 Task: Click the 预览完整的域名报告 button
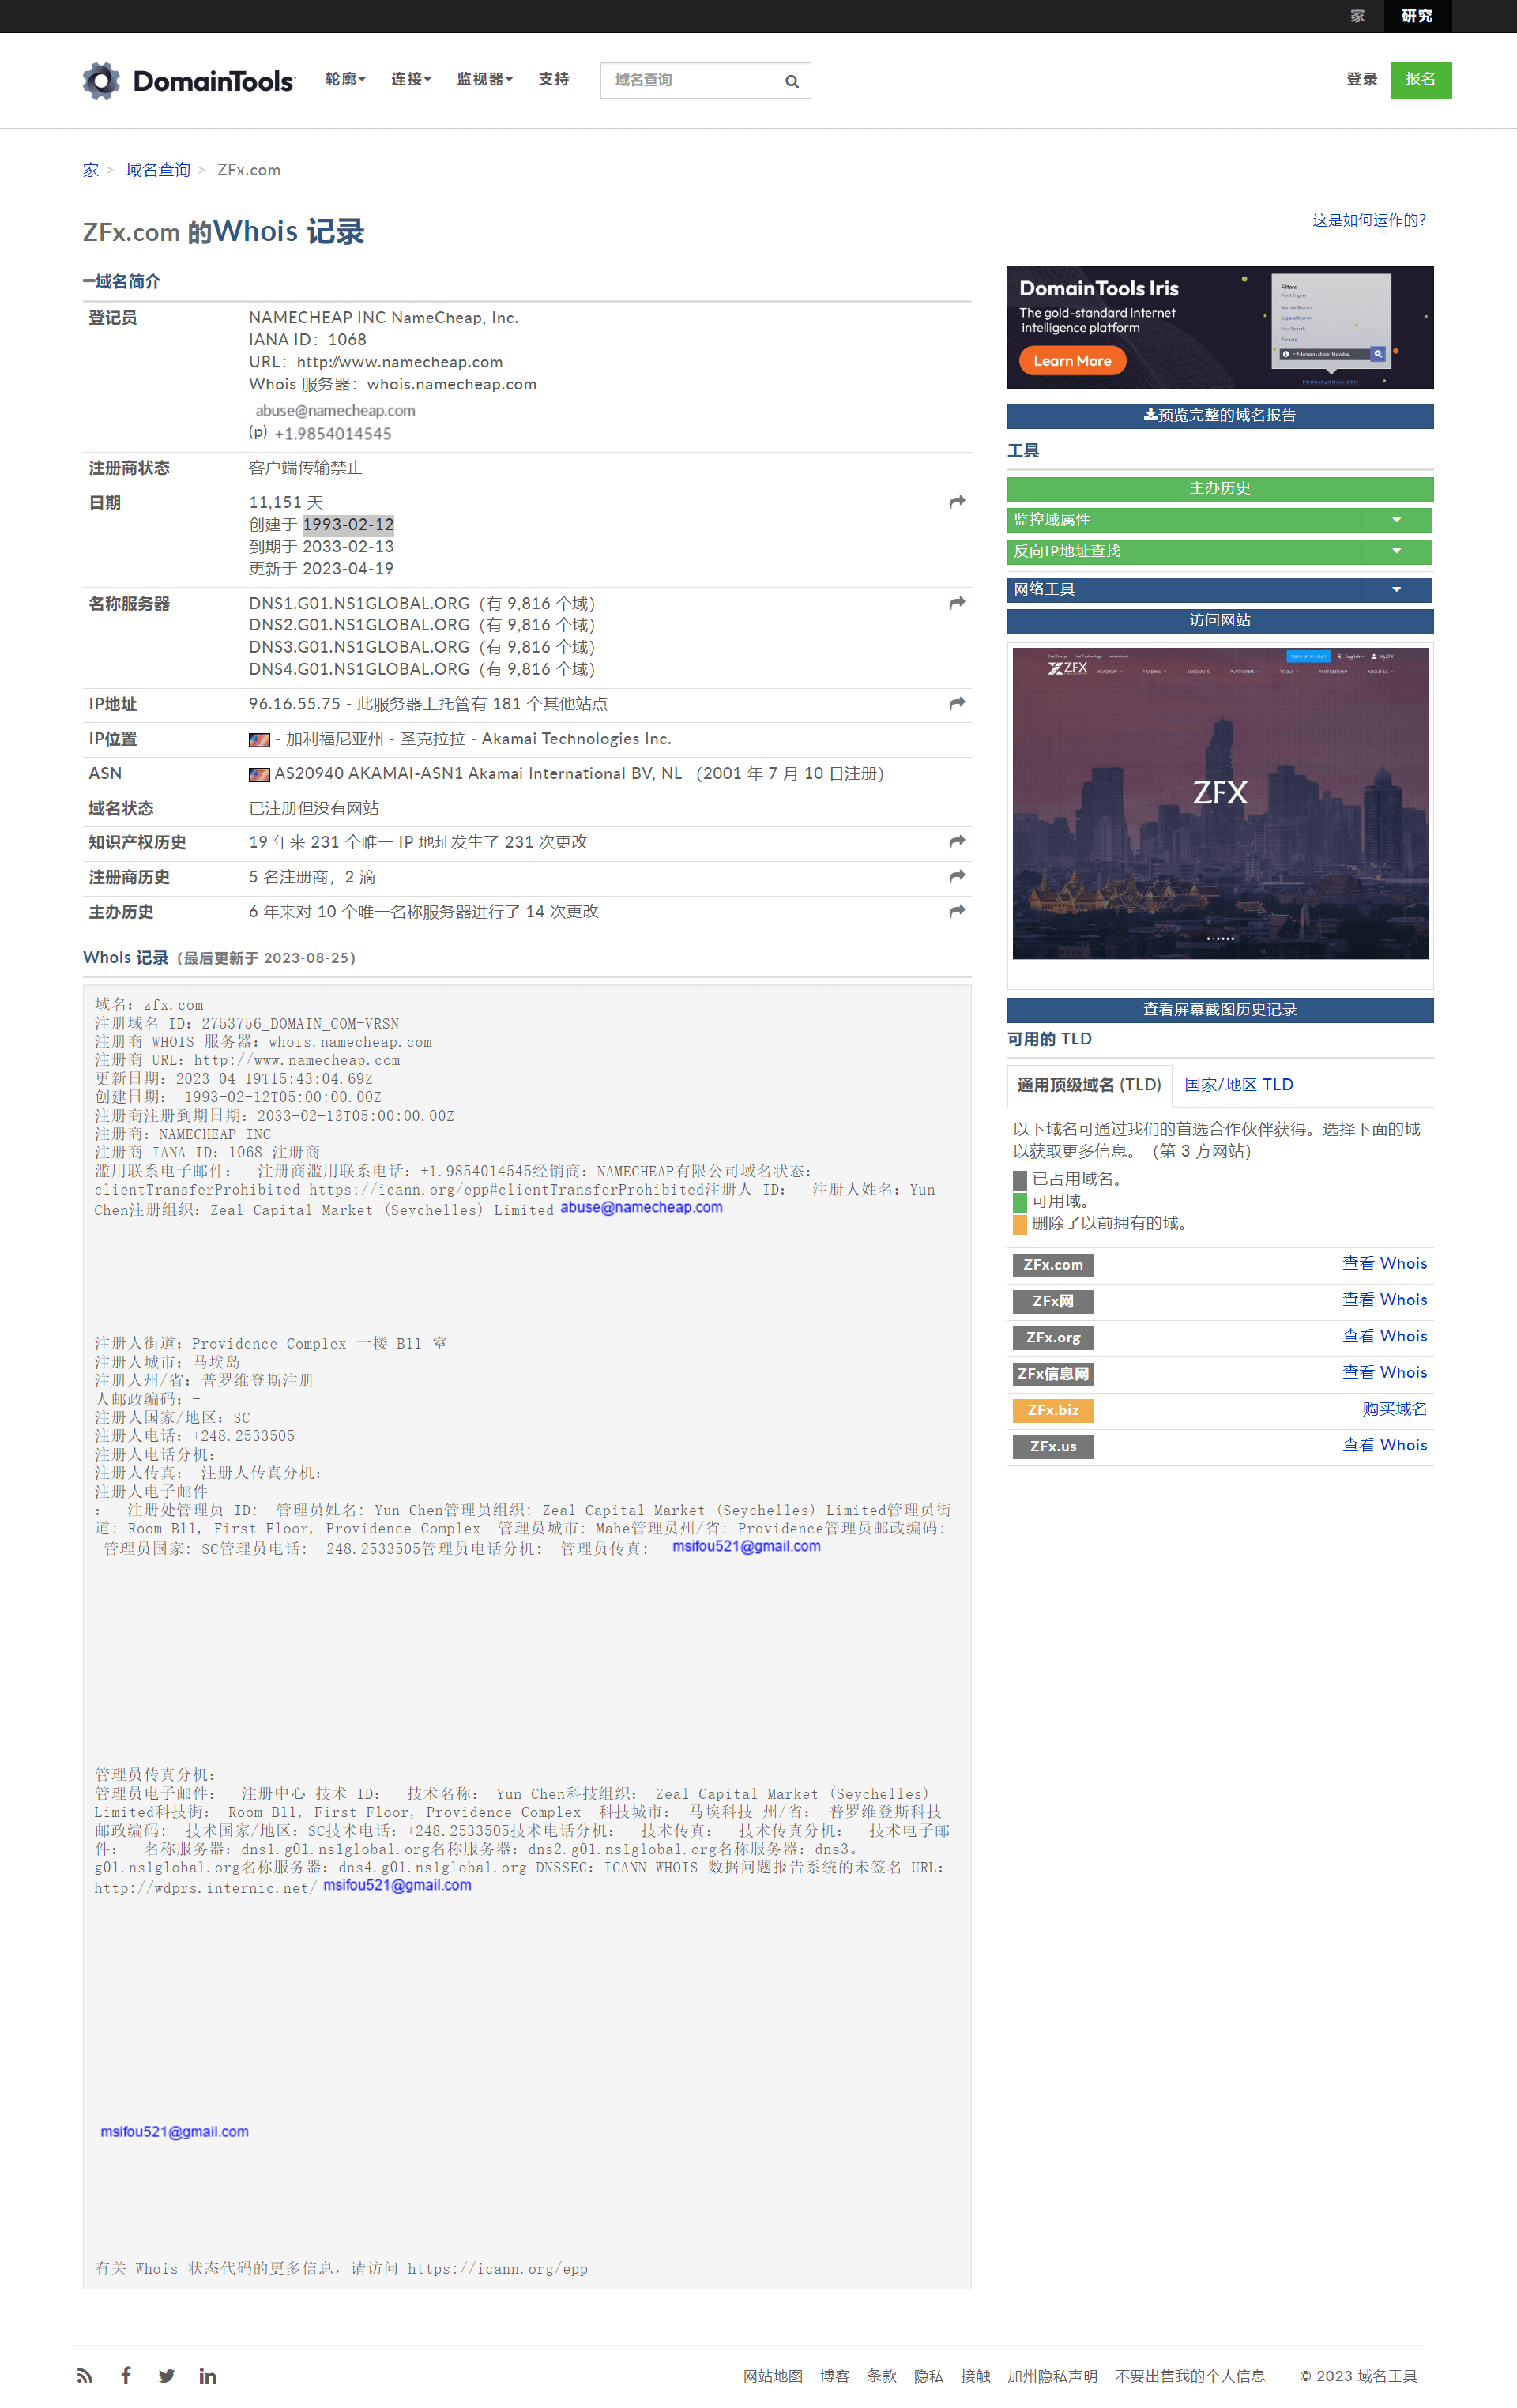pos(1220,416)
